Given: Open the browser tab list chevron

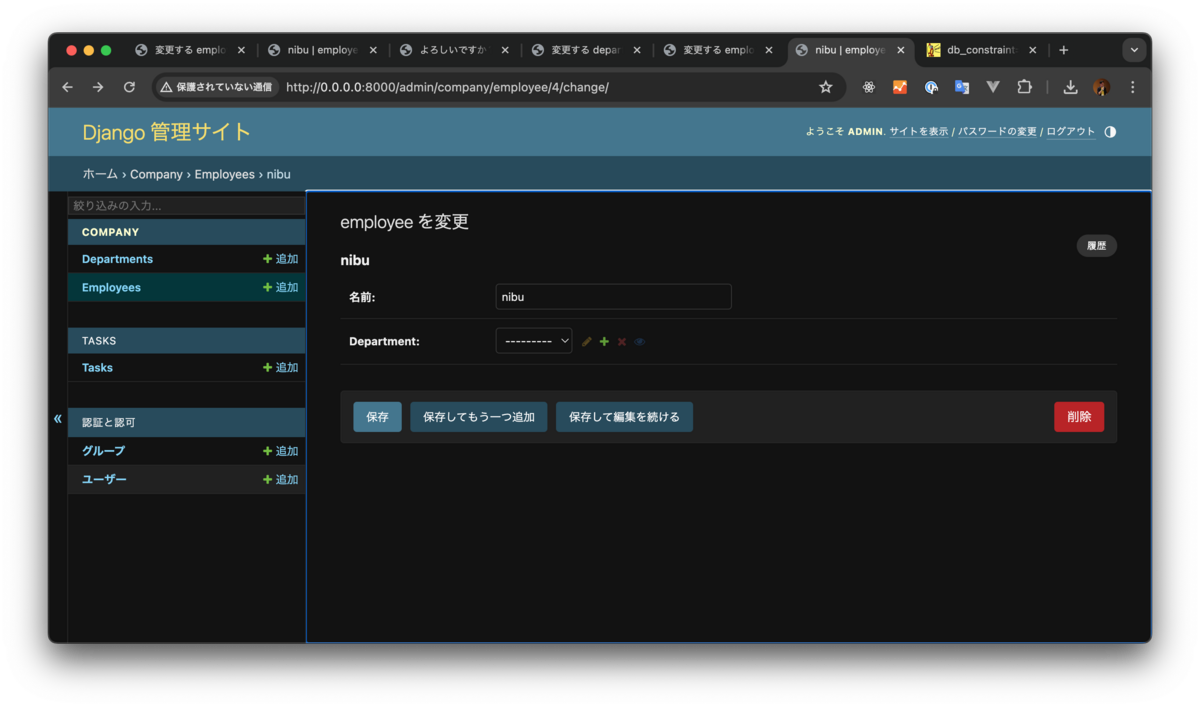Looking at the screenshot, I should click(x=1134, y=49).
